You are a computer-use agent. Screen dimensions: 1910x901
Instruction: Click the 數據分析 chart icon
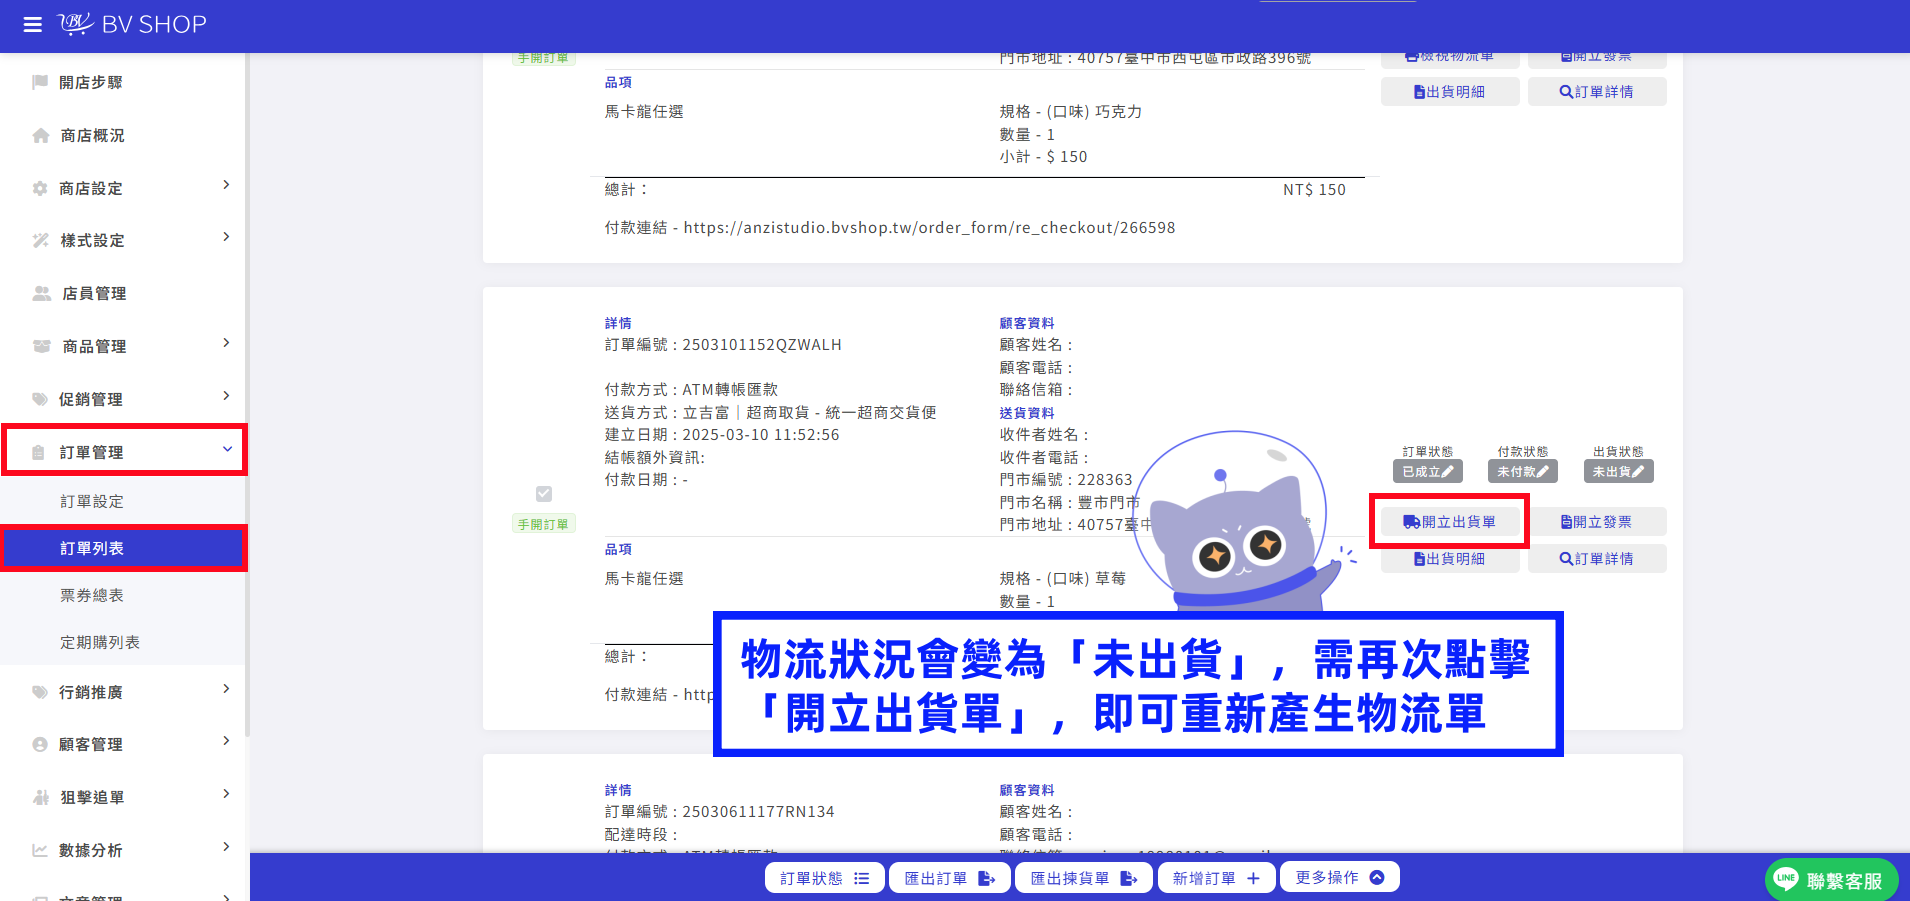[x=40, y=850]
